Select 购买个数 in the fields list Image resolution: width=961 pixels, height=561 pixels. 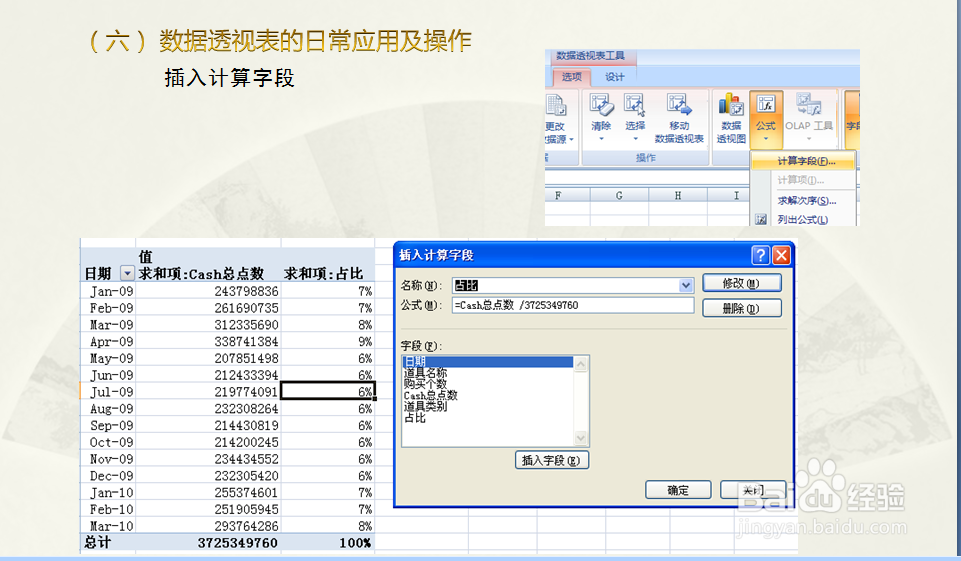point(425,384)
